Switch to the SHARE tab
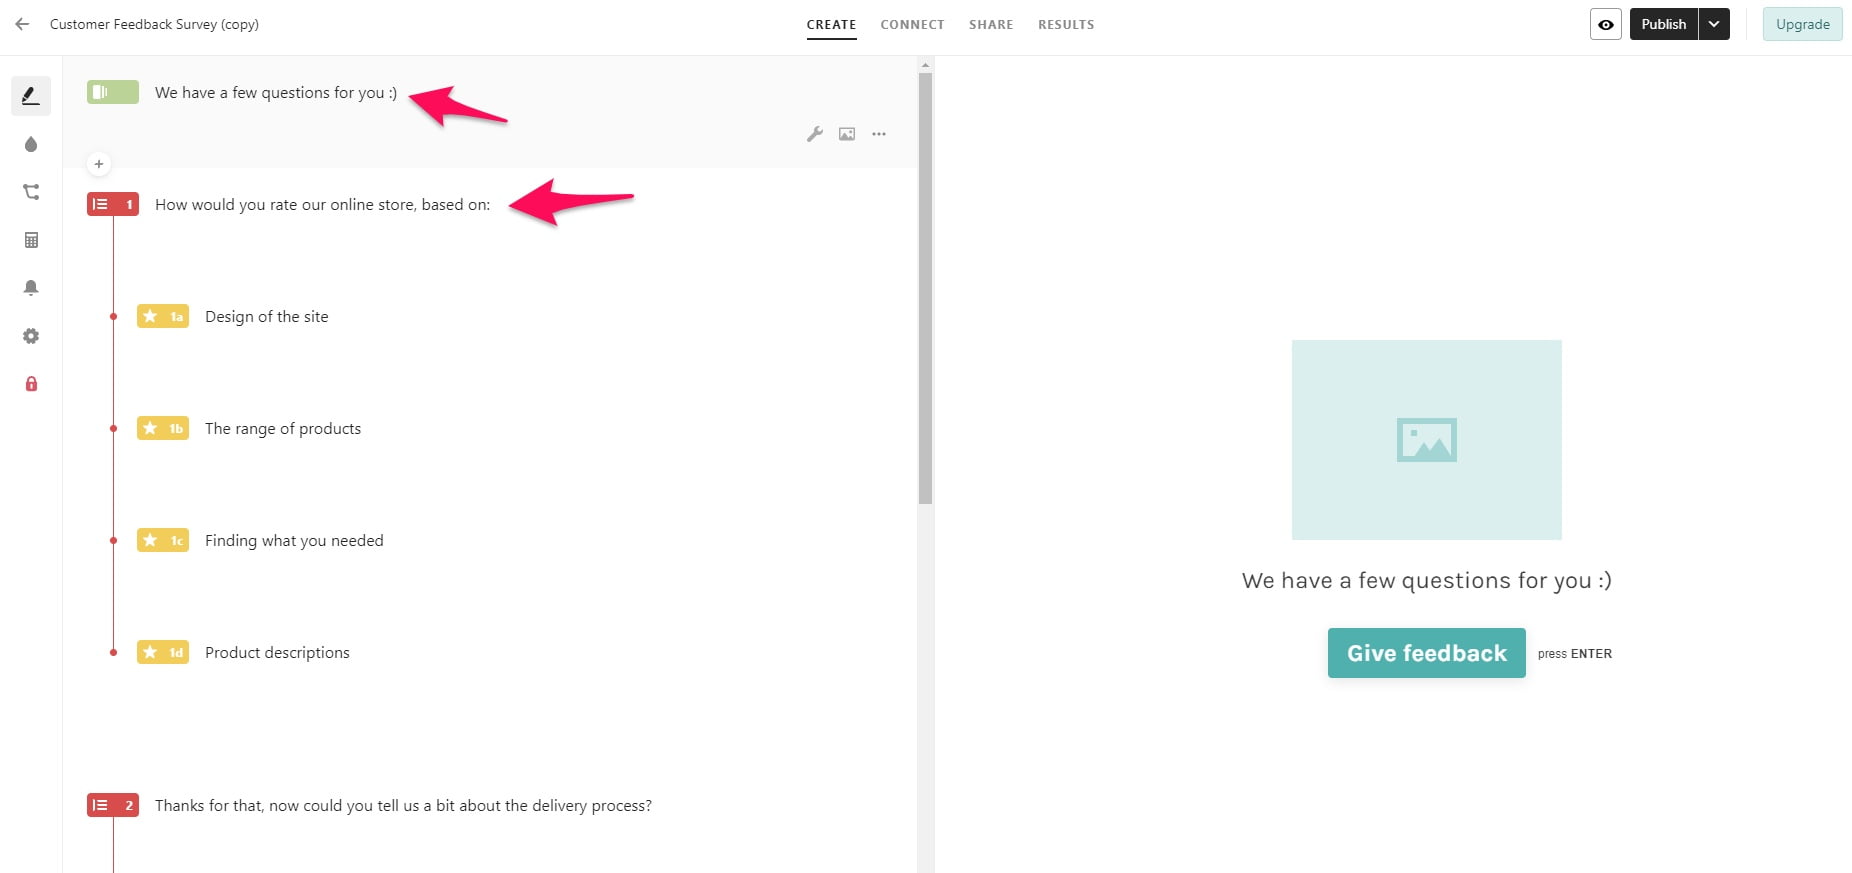 tap(991, 25)
